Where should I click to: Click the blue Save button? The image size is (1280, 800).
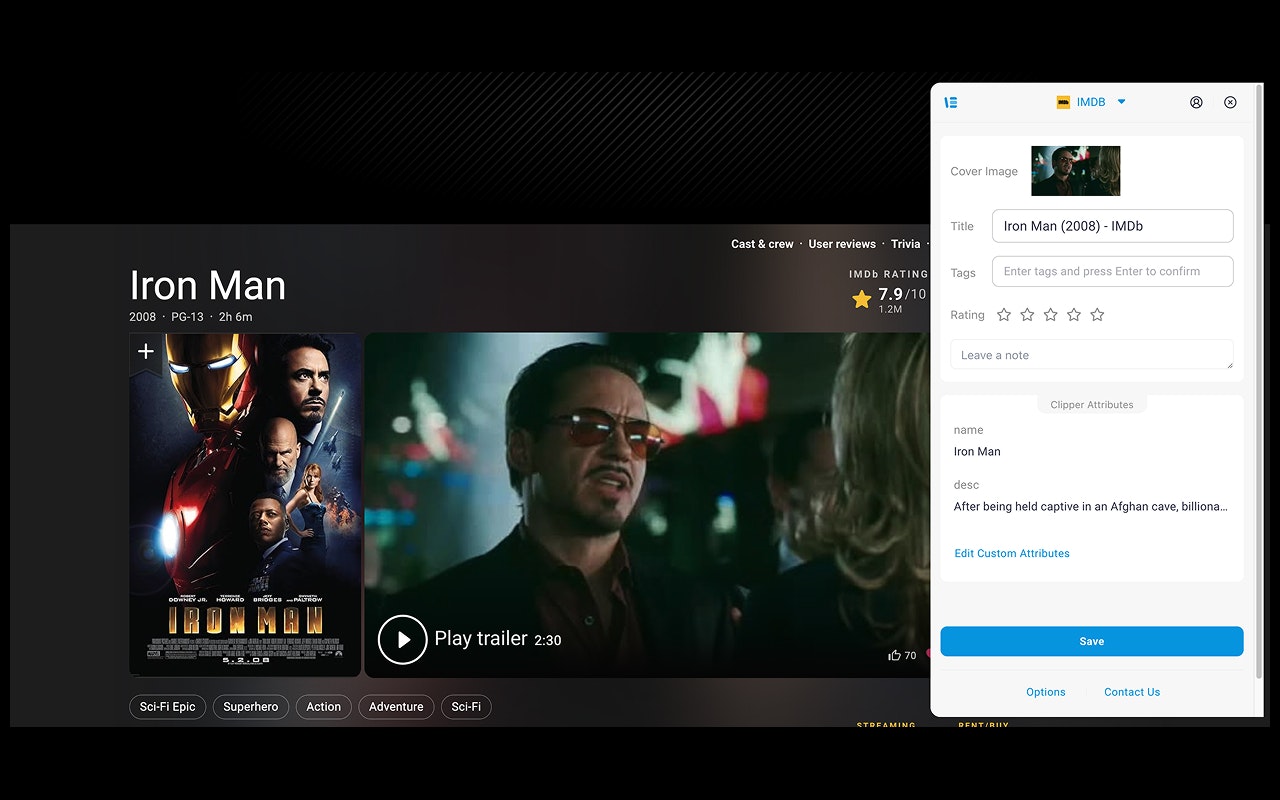(x=1092, y=641)
